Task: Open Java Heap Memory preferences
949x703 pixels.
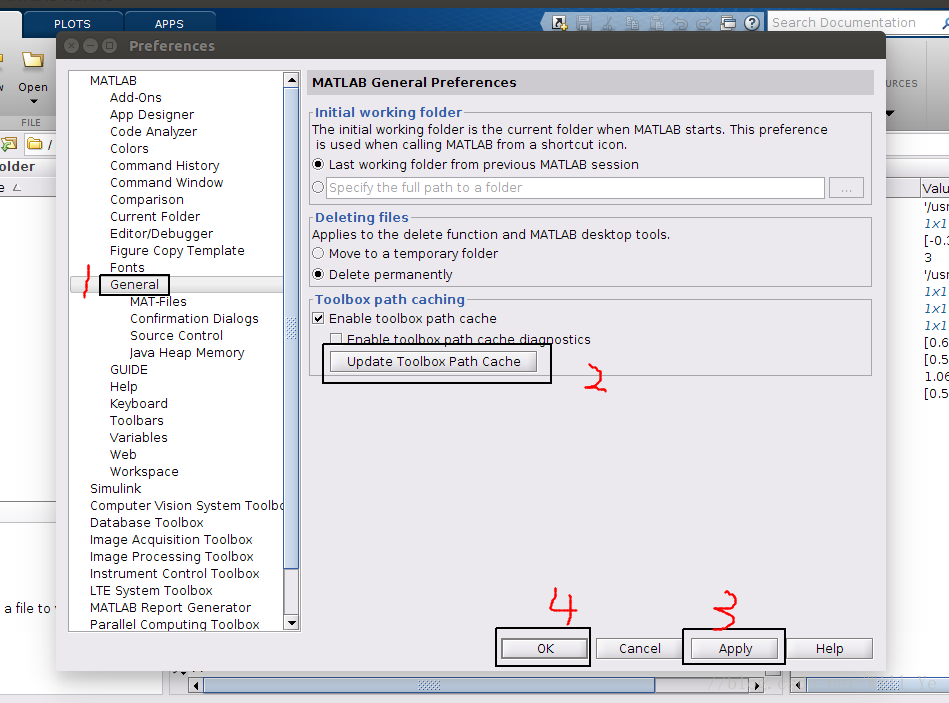Action: (x=187, y=353)
